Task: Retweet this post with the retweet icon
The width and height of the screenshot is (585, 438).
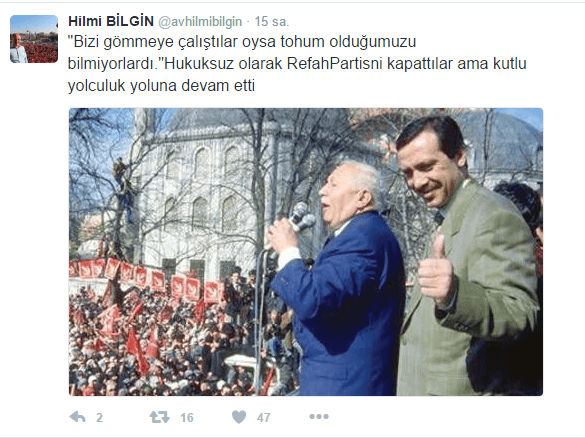Action: point(159,417)
